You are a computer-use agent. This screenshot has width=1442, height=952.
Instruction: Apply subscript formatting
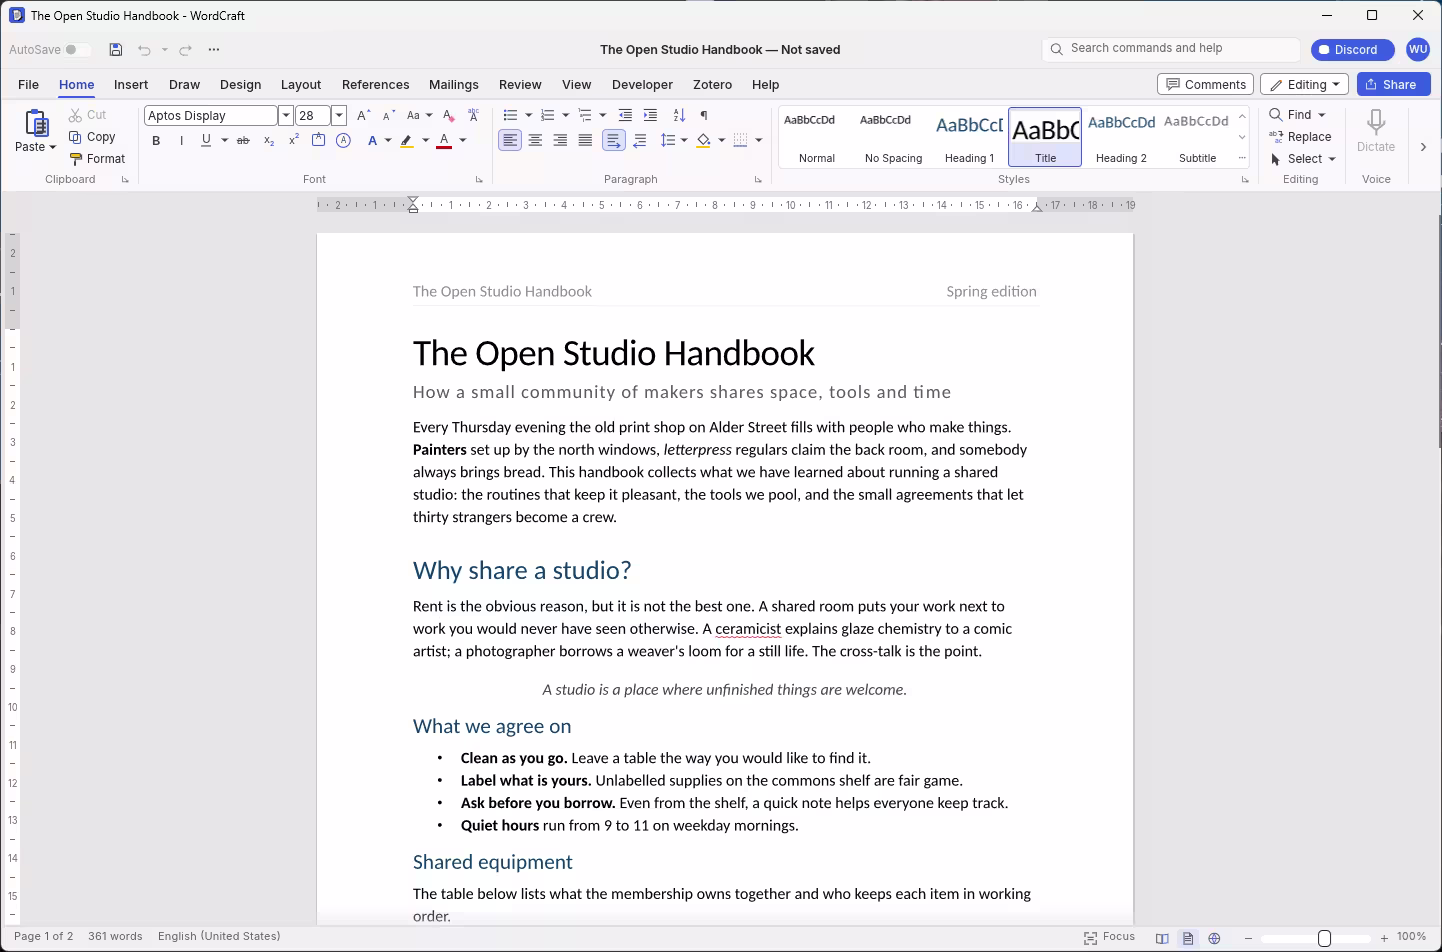point(269,141)
